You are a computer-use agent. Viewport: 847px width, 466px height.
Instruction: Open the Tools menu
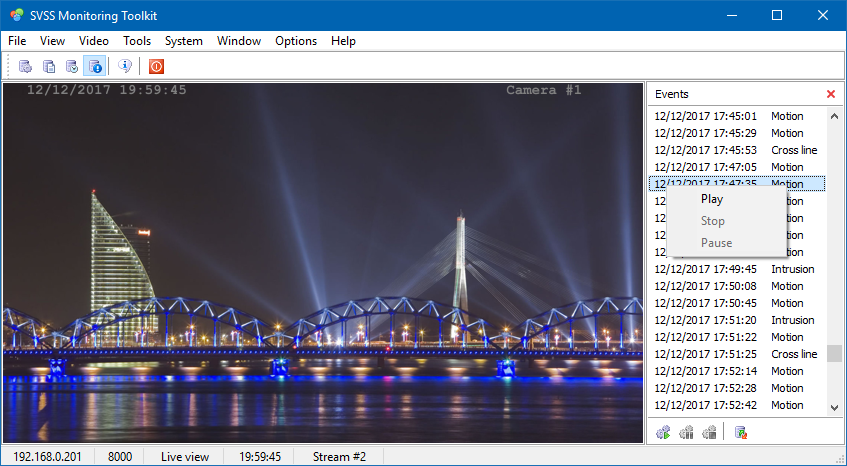click(137, 41)
